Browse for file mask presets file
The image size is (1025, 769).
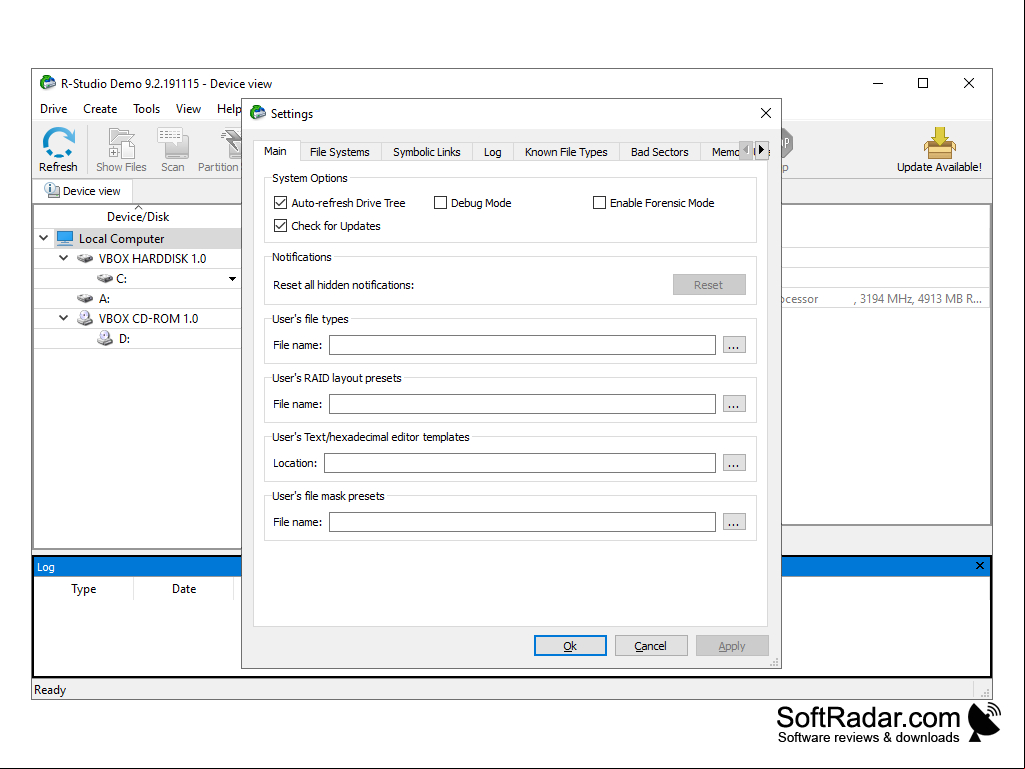pos(734,522)
